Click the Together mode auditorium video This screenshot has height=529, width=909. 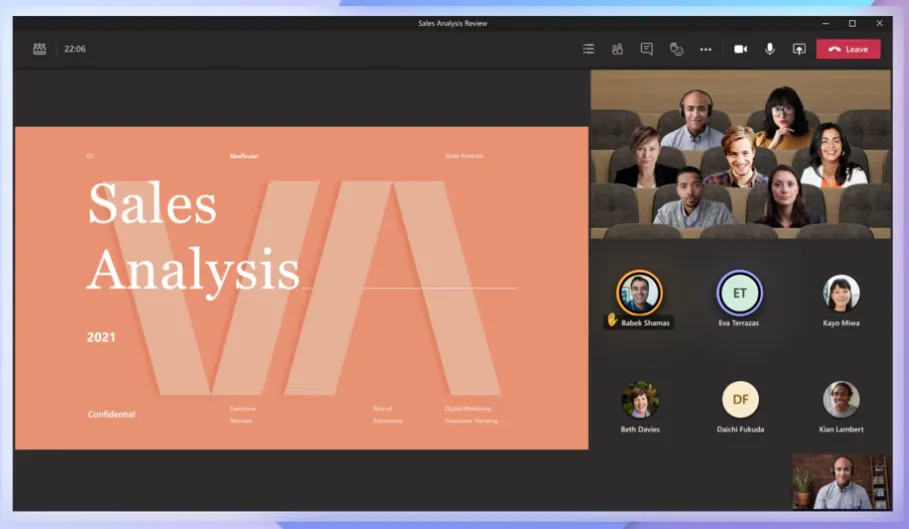point(740,154)
